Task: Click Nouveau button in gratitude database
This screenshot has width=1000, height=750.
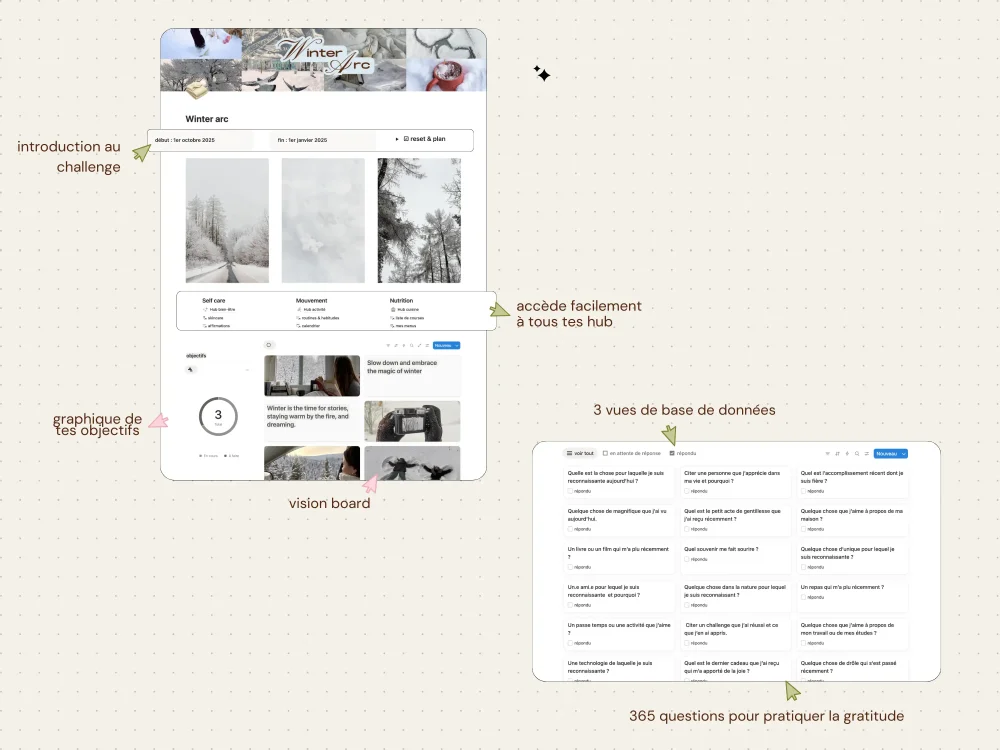Action: (x=886, y=453)
